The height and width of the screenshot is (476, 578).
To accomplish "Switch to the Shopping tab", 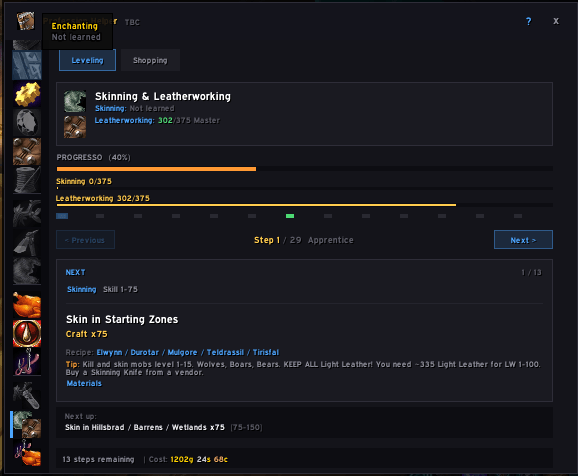I will pyautogui.click(x=150, y=60).
